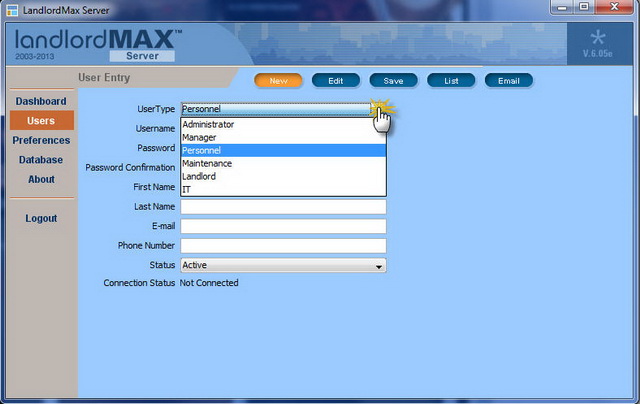Click the Not Connected status text
The width and height of the screenshot is (640, 404).
(209, 283)
